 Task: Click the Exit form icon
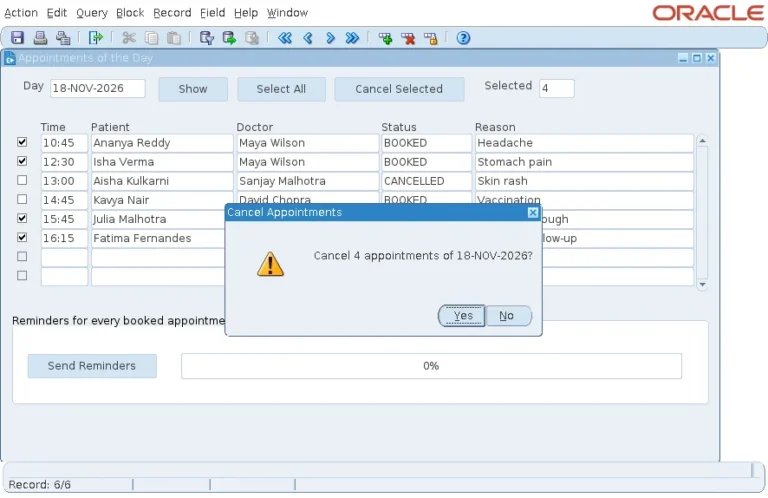(96, 38)
